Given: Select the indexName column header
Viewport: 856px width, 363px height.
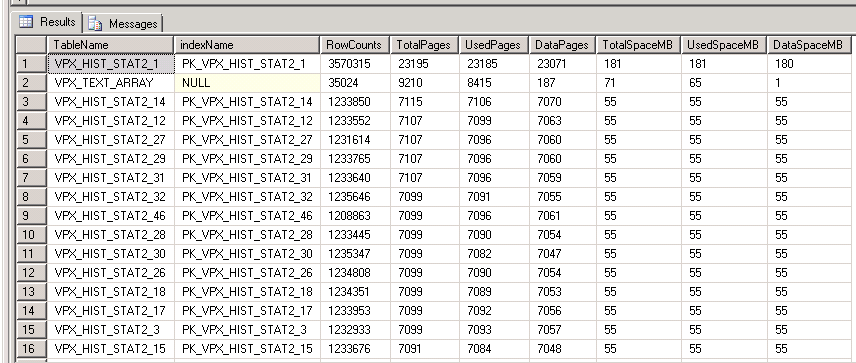Looking at the screenshot, I should click(246, 45).
